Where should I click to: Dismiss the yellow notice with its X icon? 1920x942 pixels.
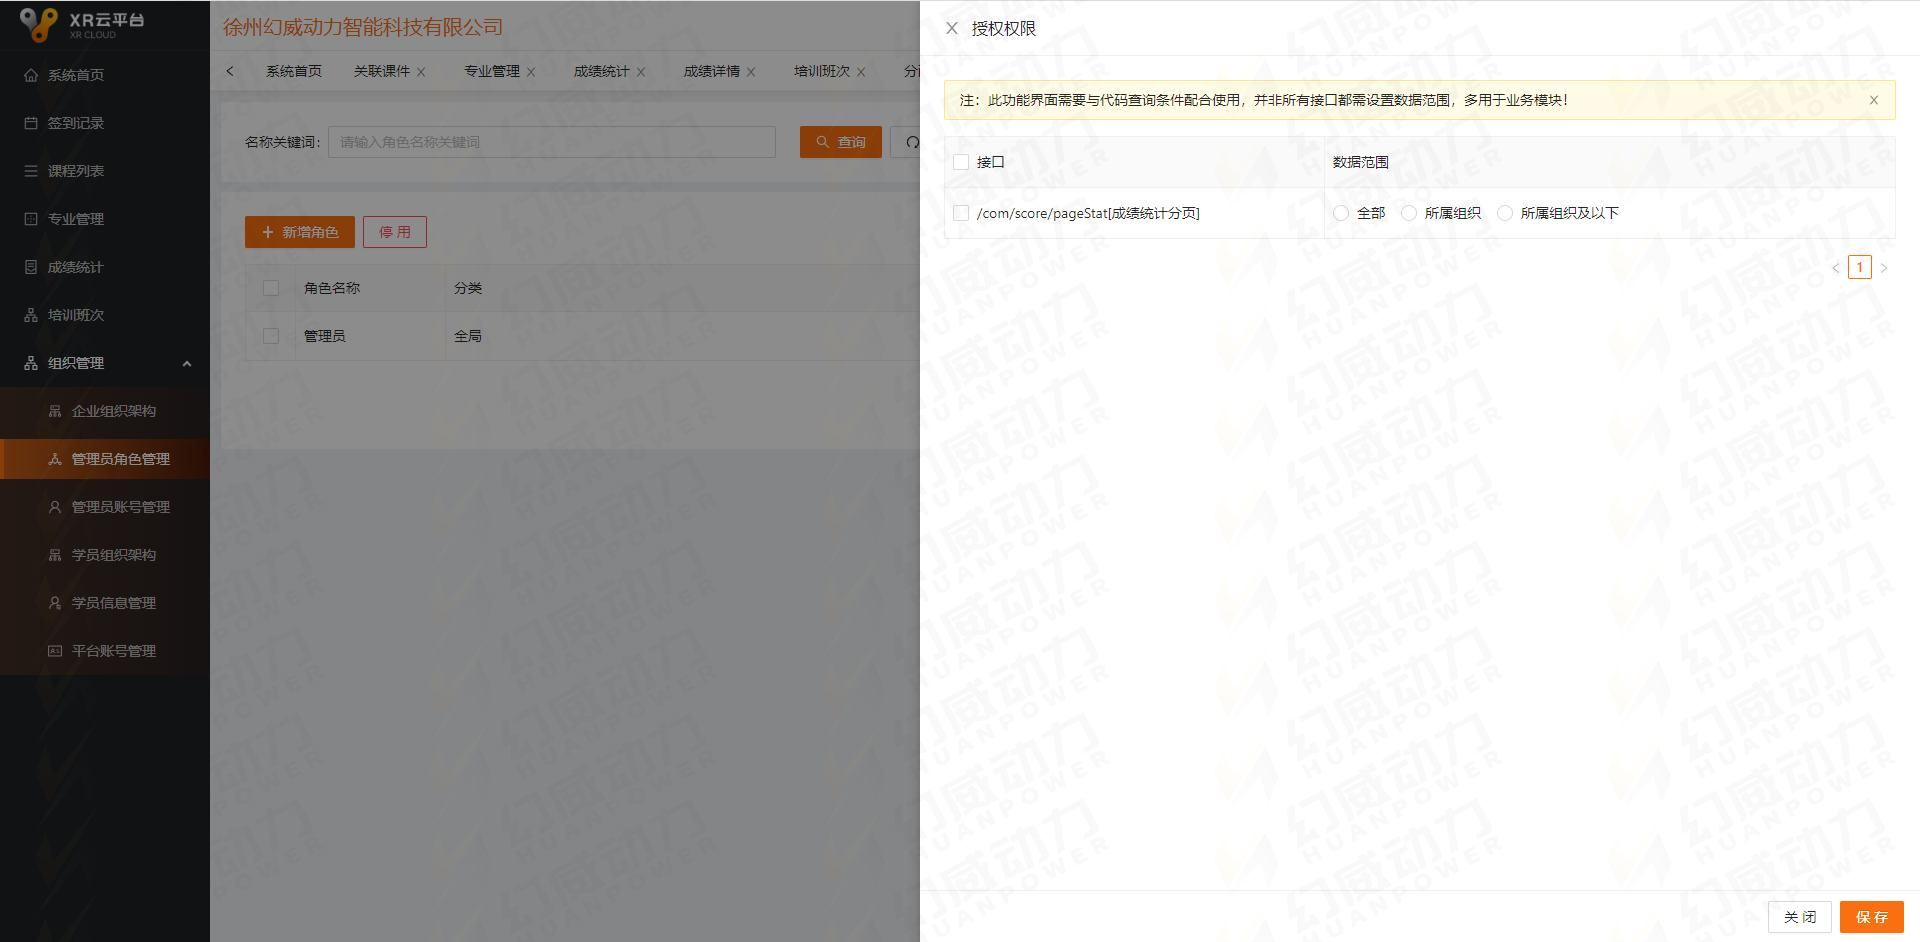(x=1874, y=100)
